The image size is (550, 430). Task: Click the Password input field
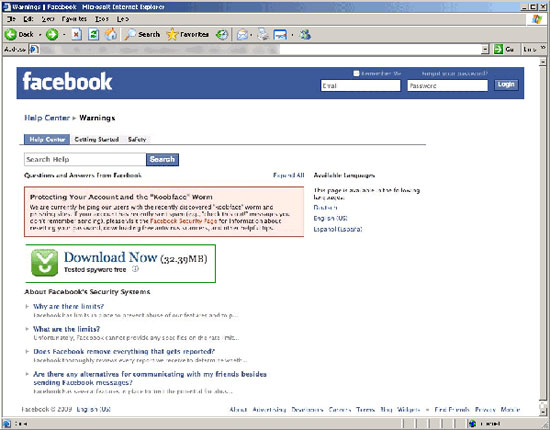tap(447, 85)
